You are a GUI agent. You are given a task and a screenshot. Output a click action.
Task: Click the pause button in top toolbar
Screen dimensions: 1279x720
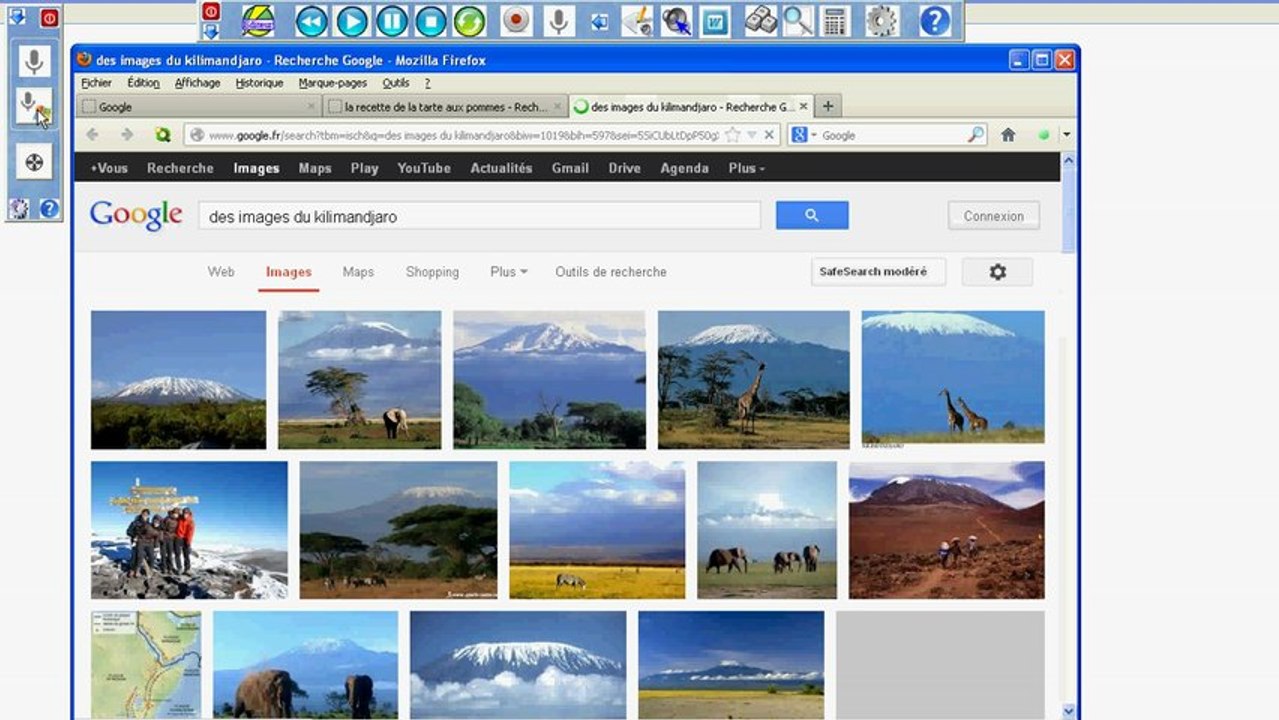[391, 20]
